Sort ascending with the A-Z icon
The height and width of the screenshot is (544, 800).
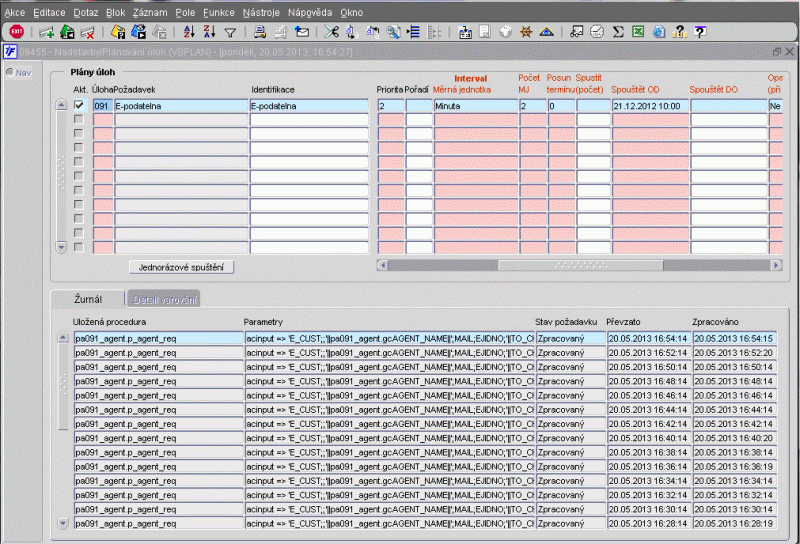189,32
